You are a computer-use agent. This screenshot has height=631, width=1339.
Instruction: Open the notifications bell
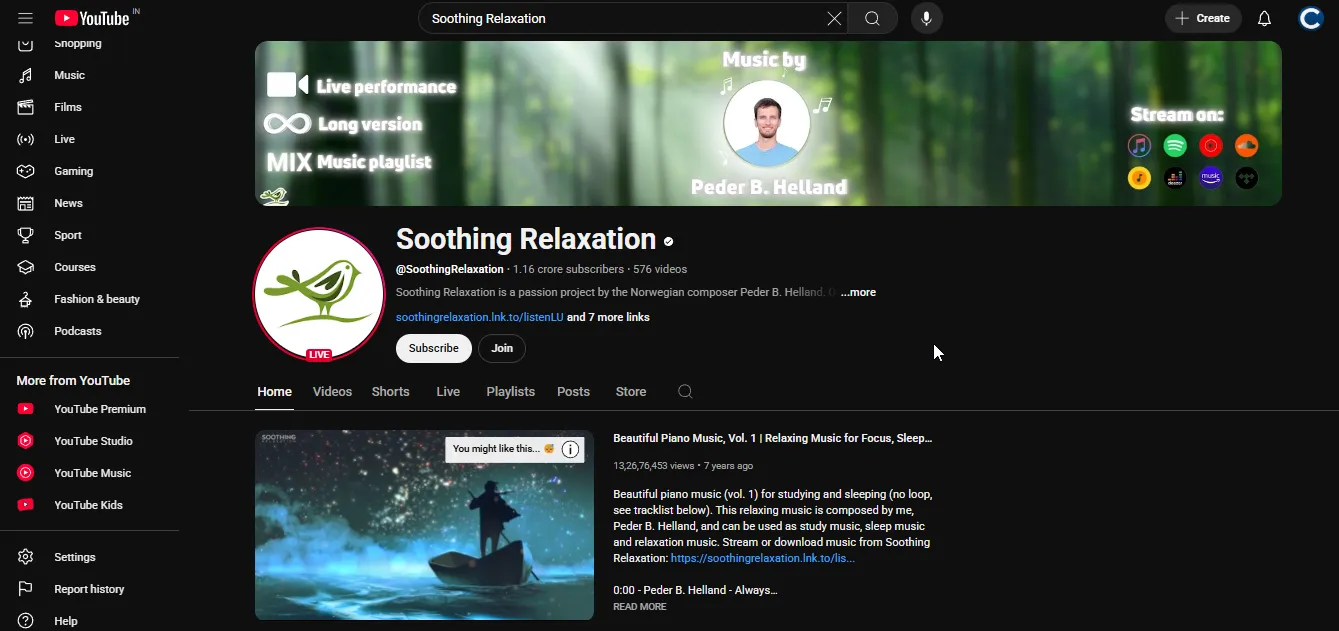[1264, 18]
